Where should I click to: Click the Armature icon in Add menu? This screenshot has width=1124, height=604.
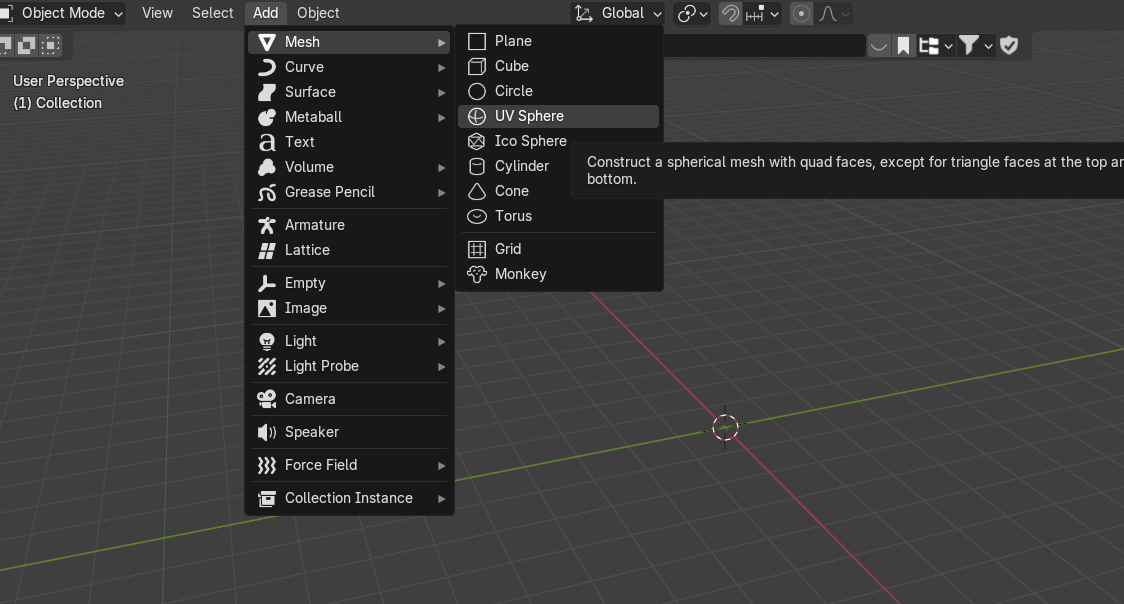click(267, 225)
